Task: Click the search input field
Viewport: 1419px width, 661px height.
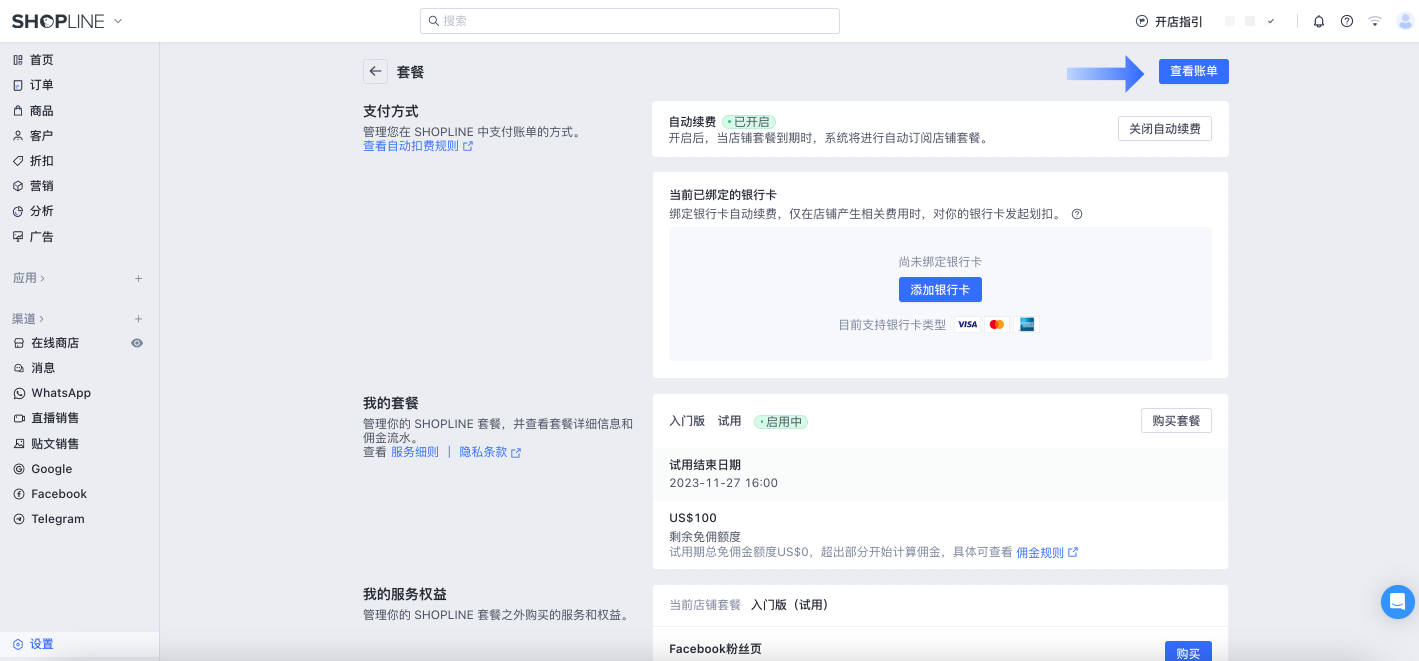Action: coord(629,21)
